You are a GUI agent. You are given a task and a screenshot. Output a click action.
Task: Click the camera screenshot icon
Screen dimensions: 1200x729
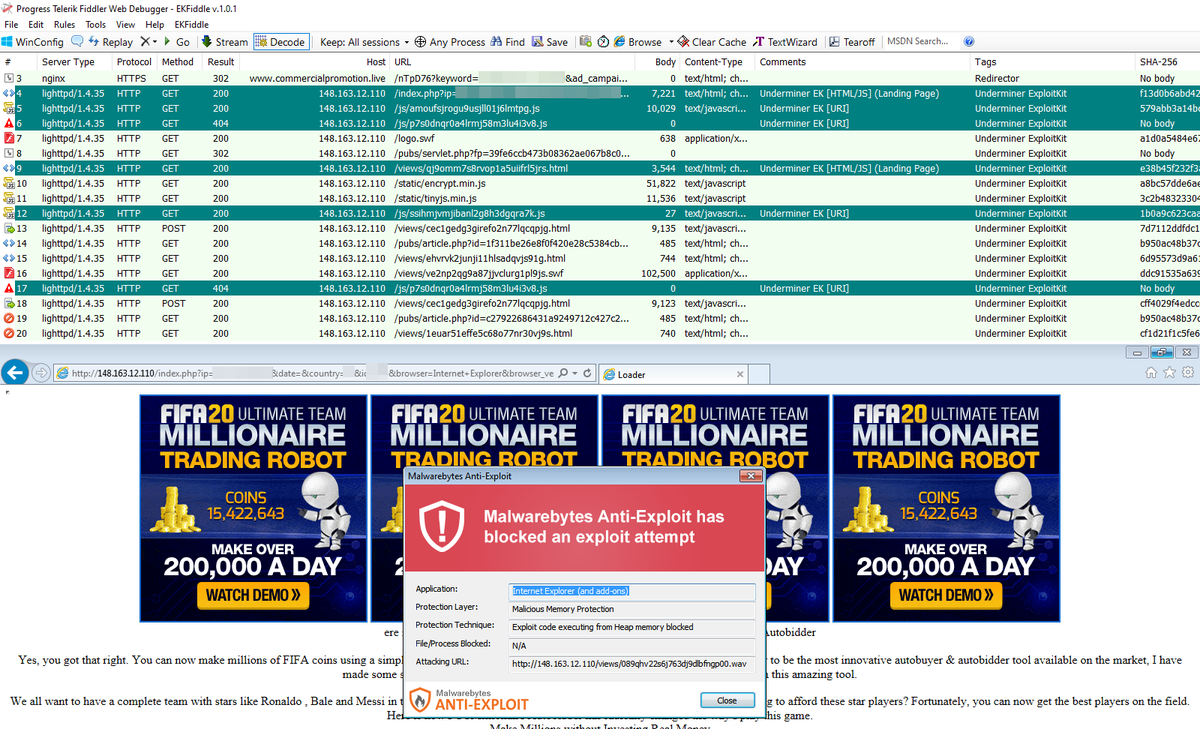(x=586, y=42)
